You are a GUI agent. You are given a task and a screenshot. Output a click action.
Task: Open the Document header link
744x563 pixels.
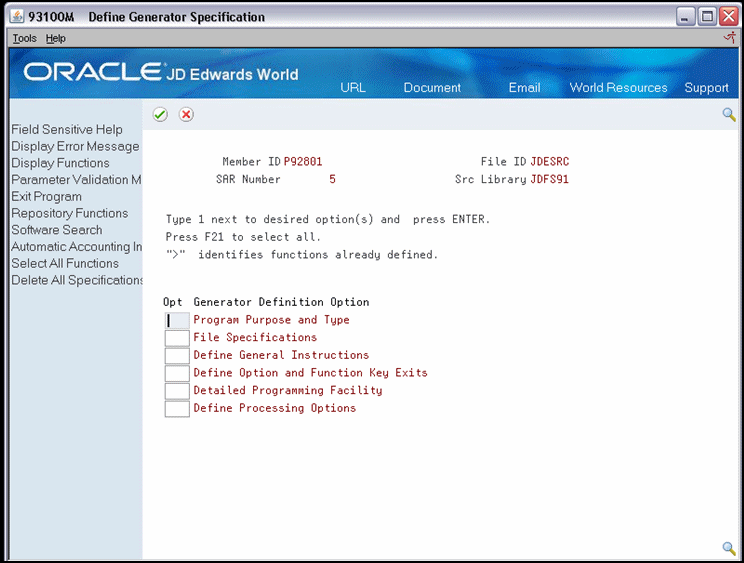(x=432, y=88)
